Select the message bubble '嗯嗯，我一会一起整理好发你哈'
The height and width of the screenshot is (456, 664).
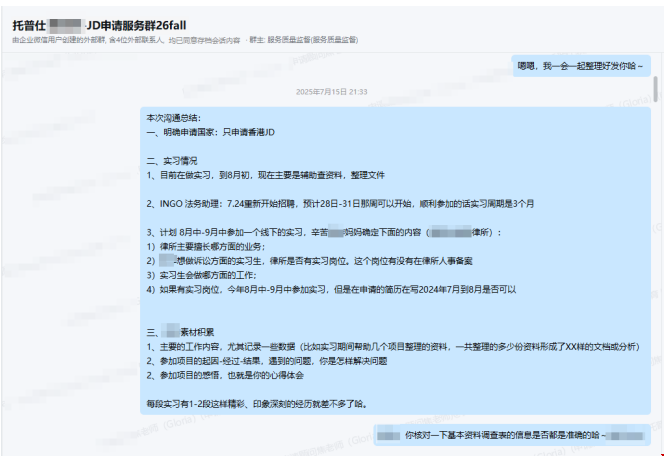coord(580,66)
